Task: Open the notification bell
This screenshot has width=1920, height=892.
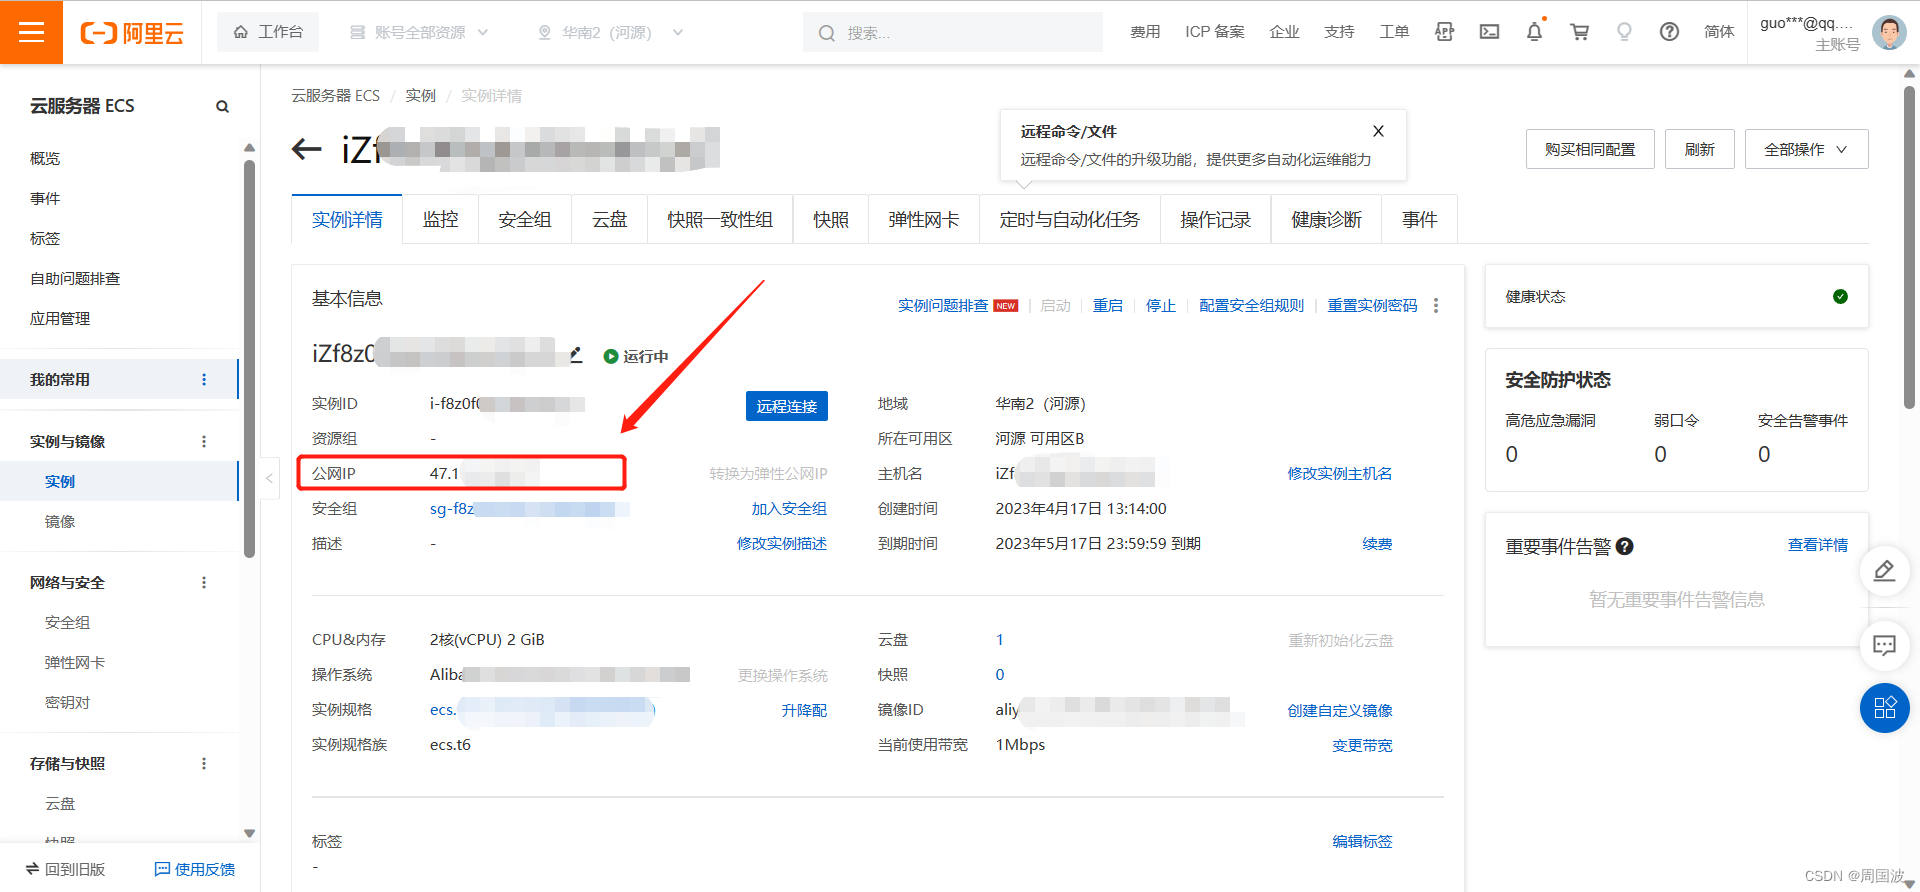Action: pos(1534,32)
